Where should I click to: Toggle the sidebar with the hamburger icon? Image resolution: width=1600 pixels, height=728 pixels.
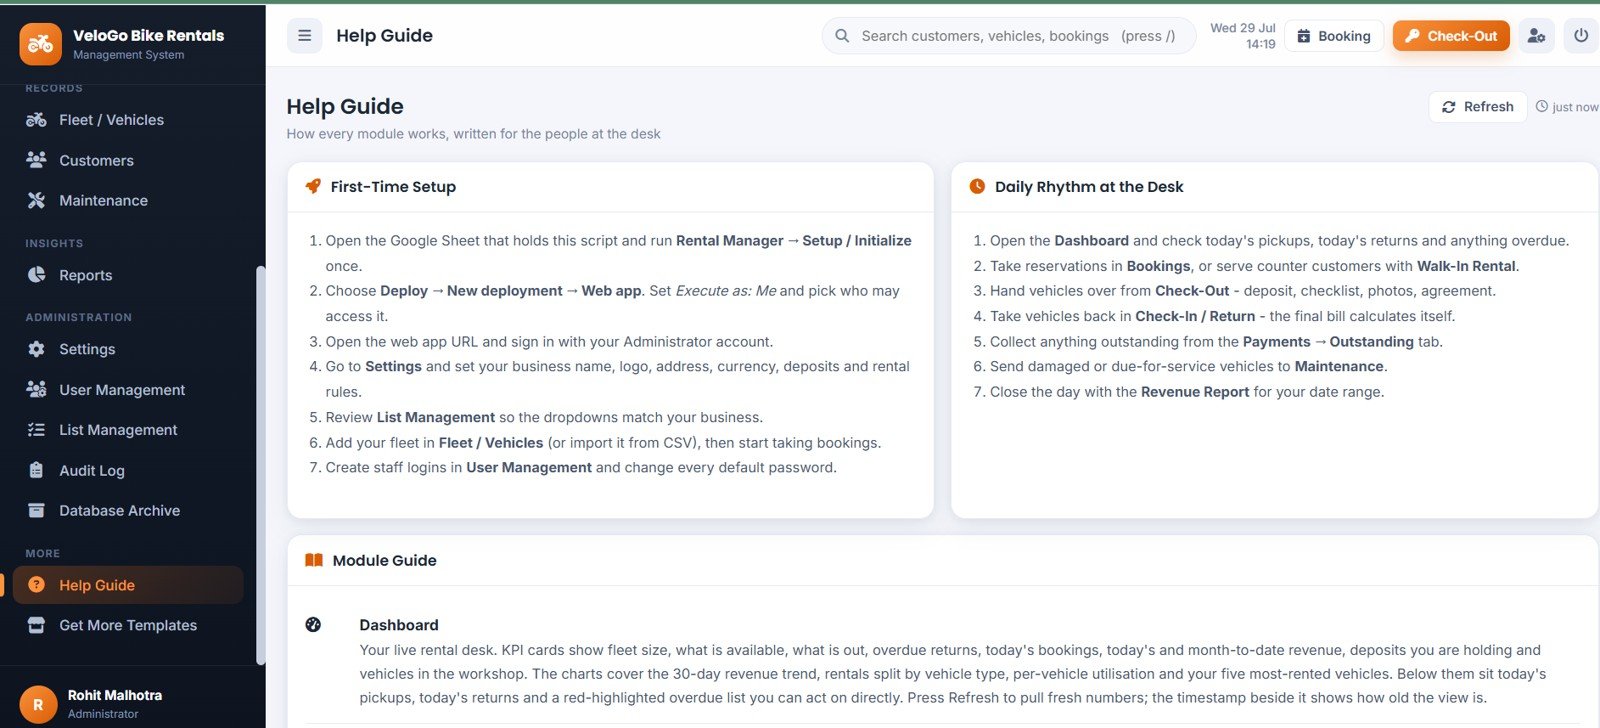click(x=304, y=36)
